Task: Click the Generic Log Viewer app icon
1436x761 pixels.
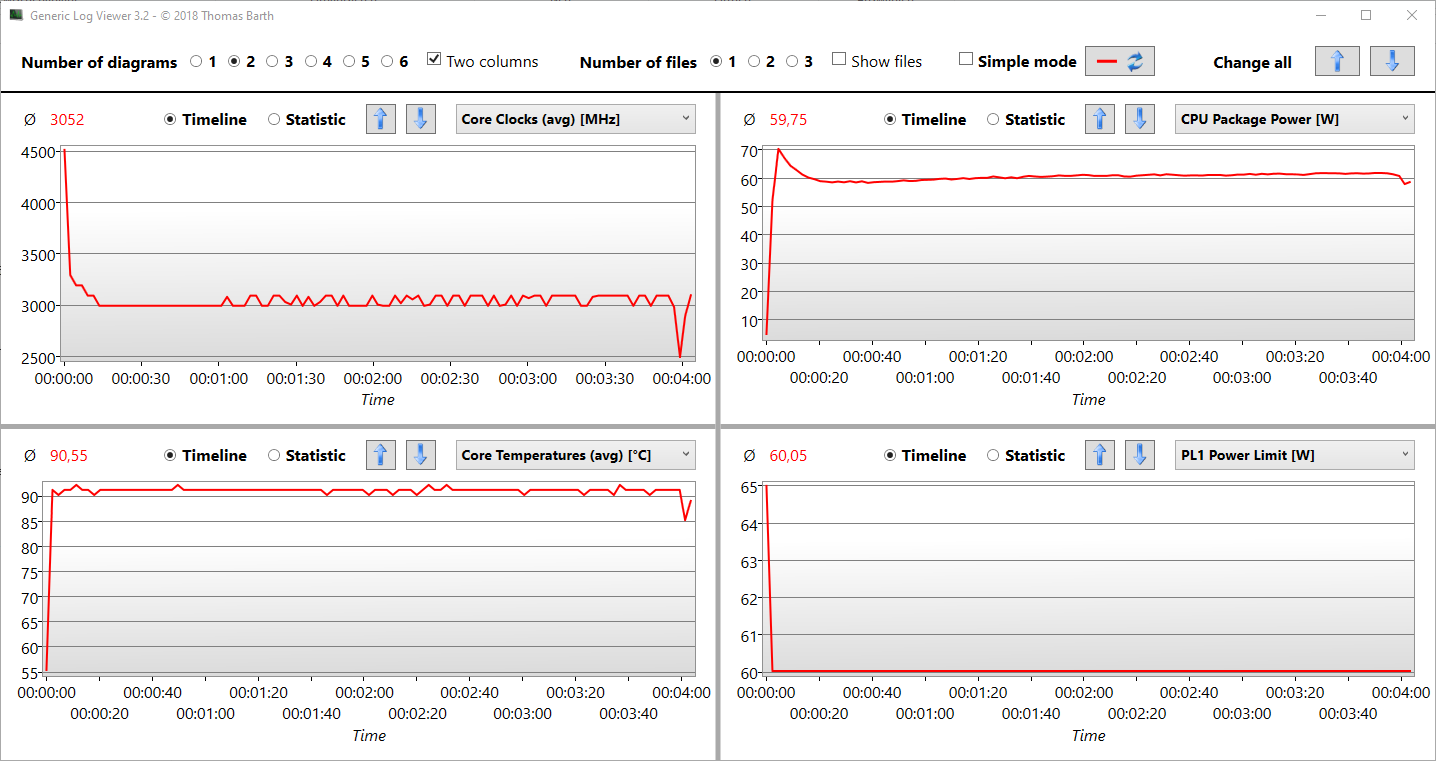Action: [15, 15]
